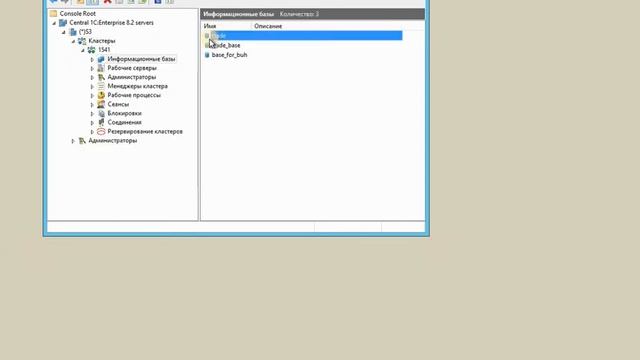Expand the Рабочие серверы node
This screenshot has height=360, width=640.
[92, 69]
